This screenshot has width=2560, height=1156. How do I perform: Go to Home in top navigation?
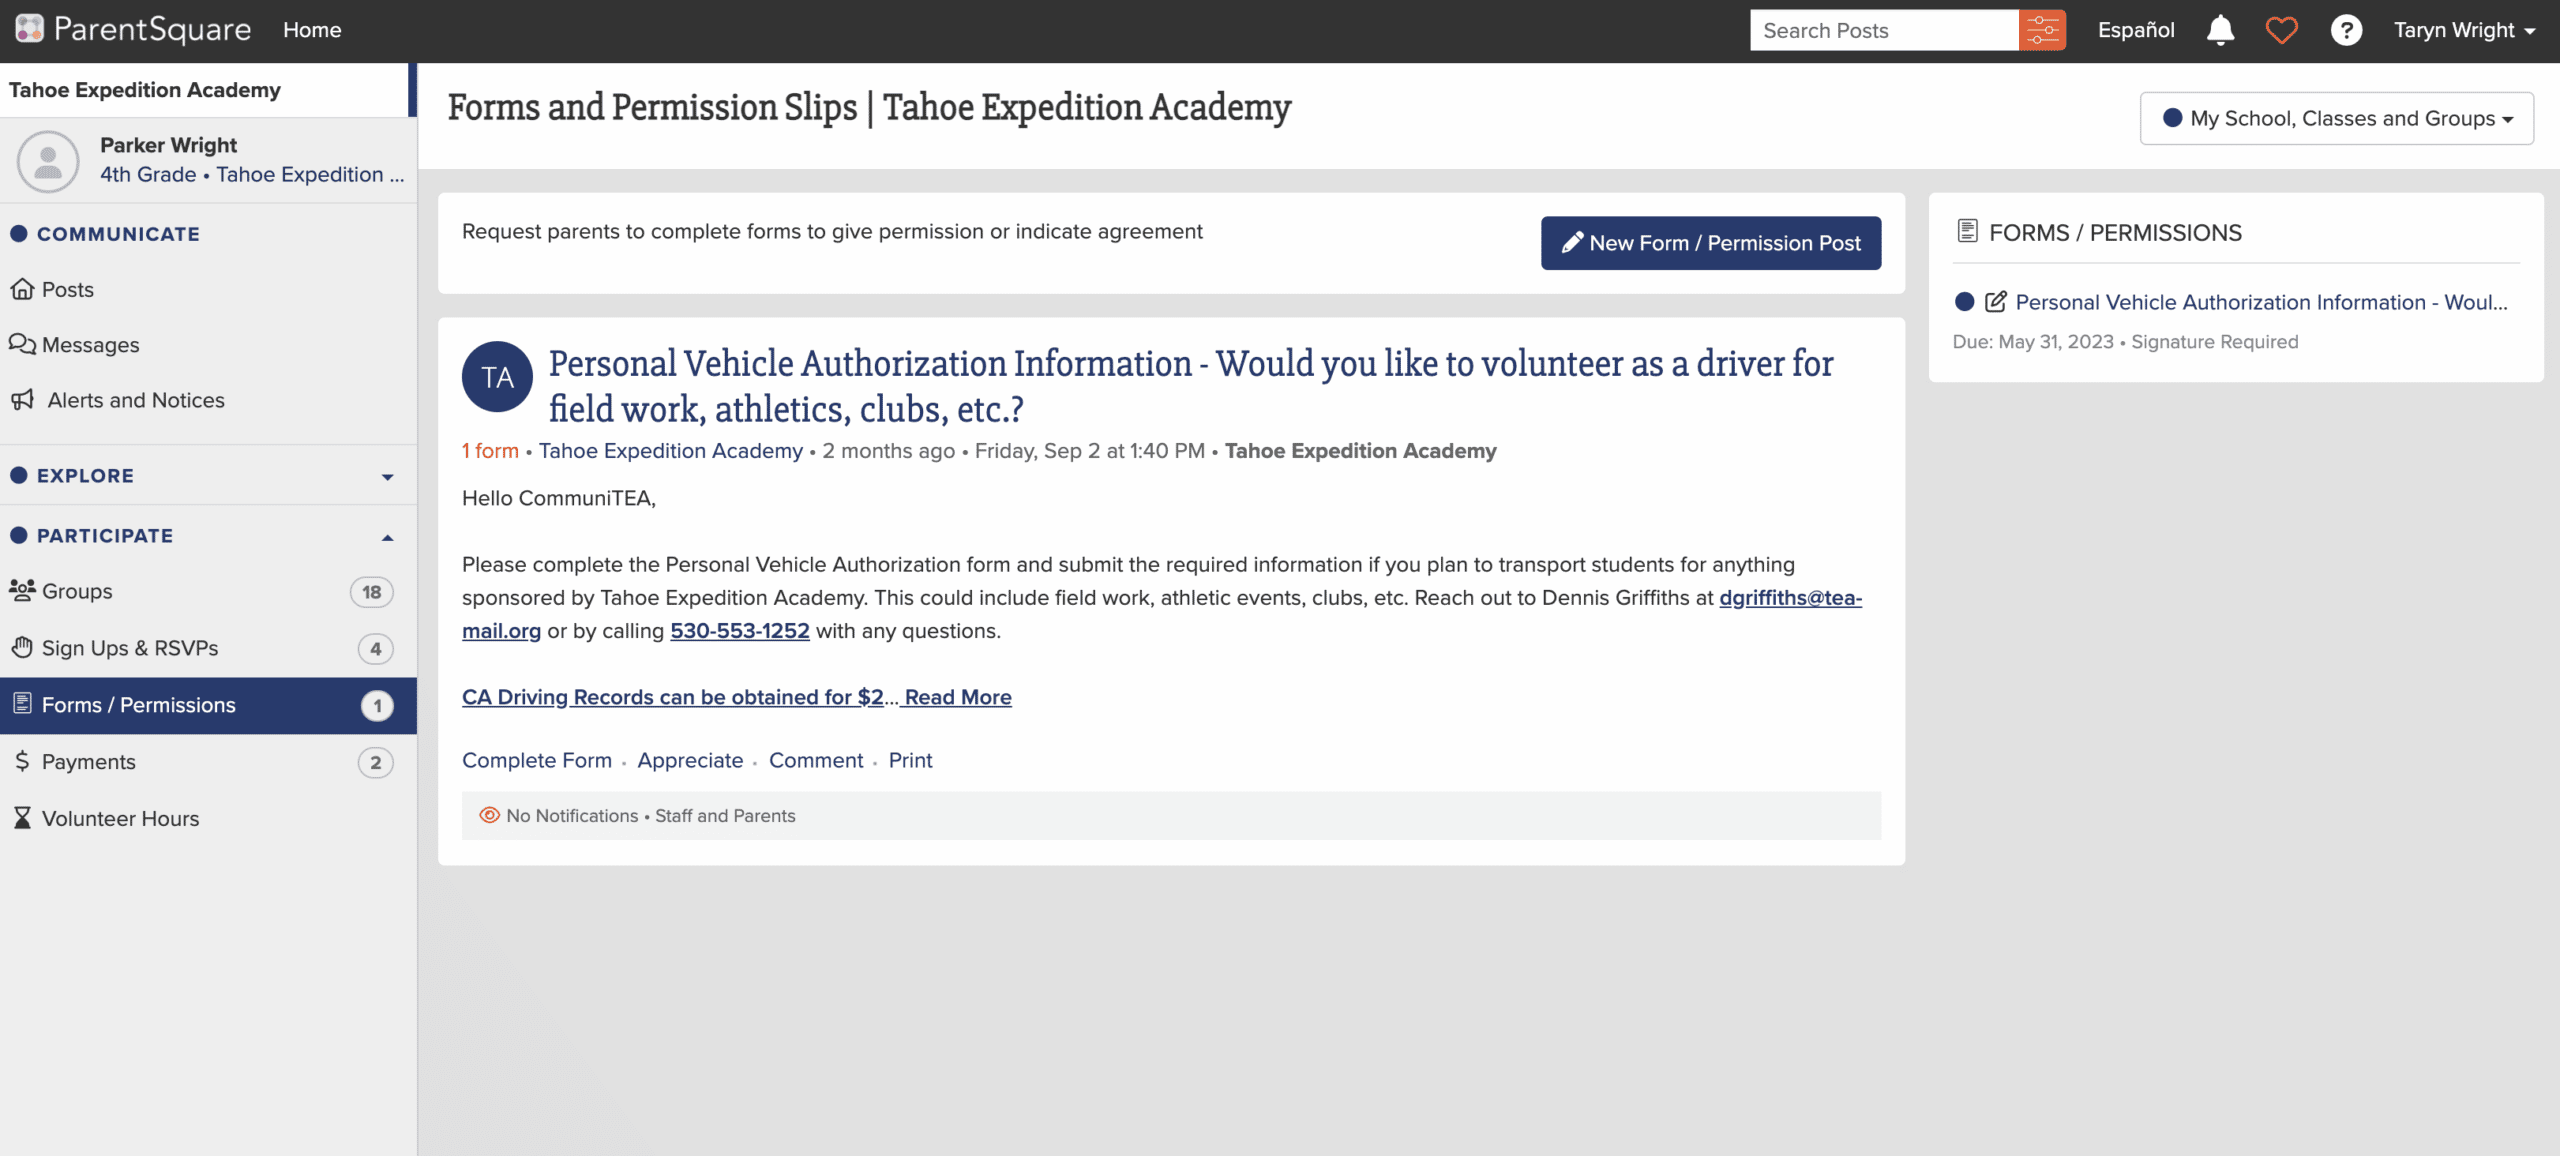[312, 30]
